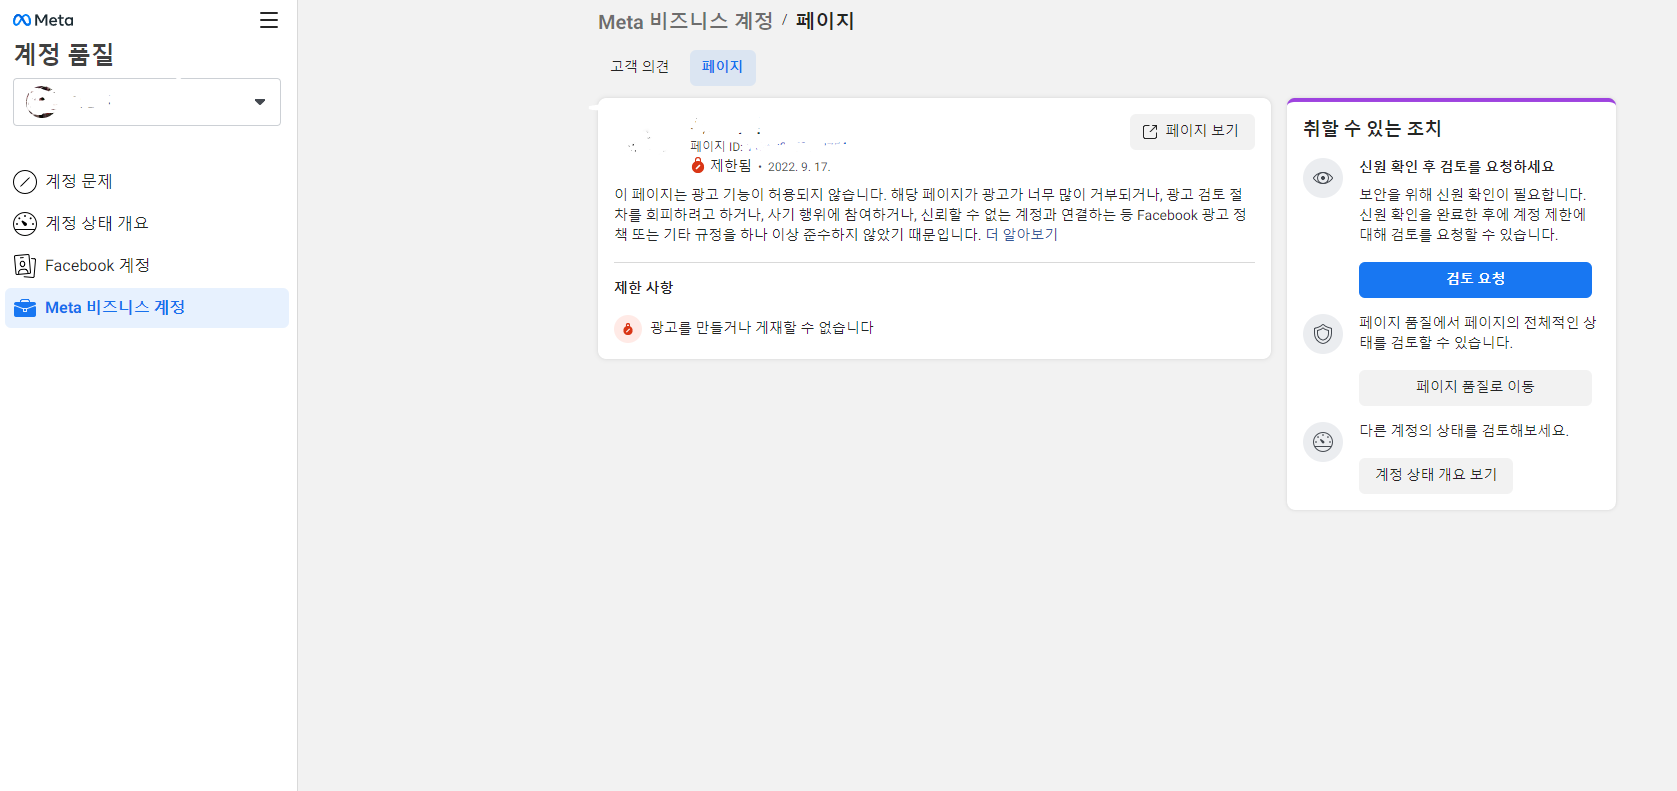This screenshot has width=1677, height=791.
Task: Click the blue 검토 요청 button
Action: (x=1475, y=280)
